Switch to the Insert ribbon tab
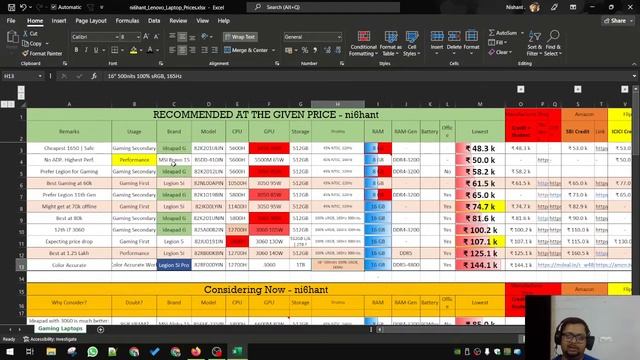Viewport: 640px width, 360px height. click(x=59, y=21)
